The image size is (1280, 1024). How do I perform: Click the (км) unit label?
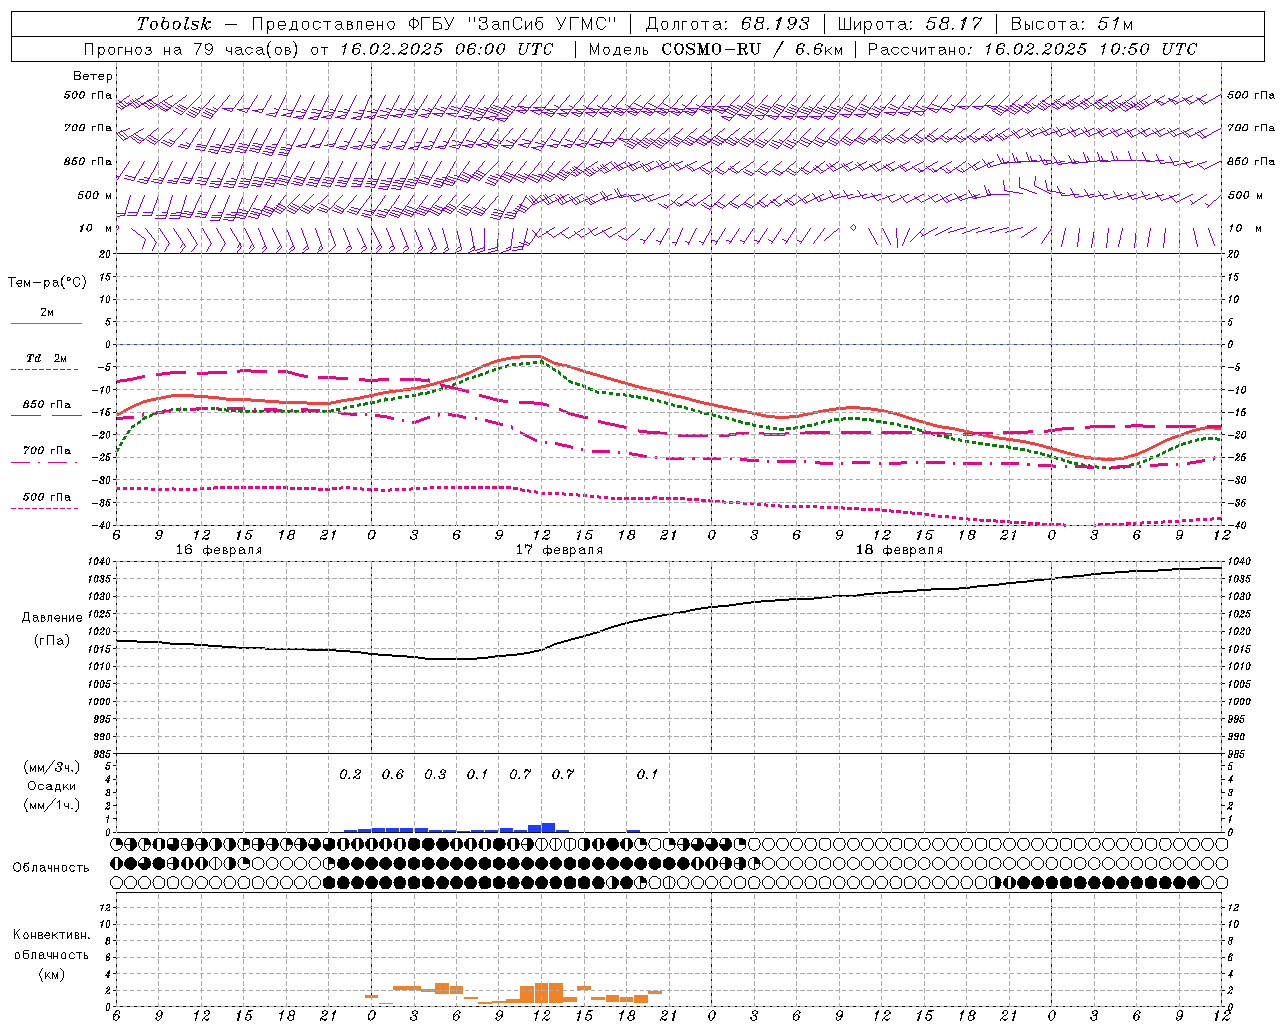pos(52,974)
